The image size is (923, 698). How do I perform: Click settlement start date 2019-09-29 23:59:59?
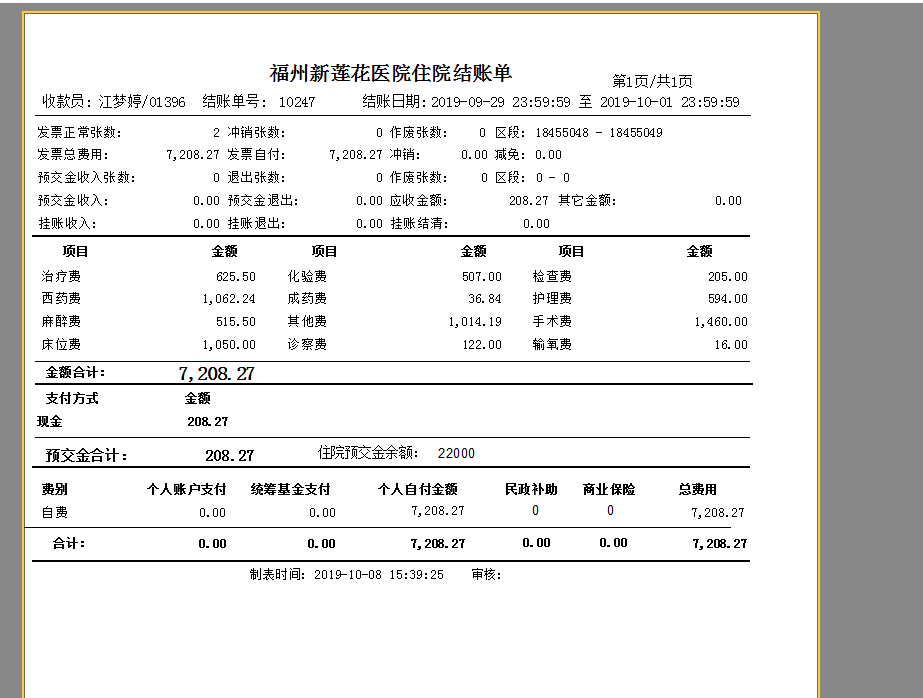[501, 102]
